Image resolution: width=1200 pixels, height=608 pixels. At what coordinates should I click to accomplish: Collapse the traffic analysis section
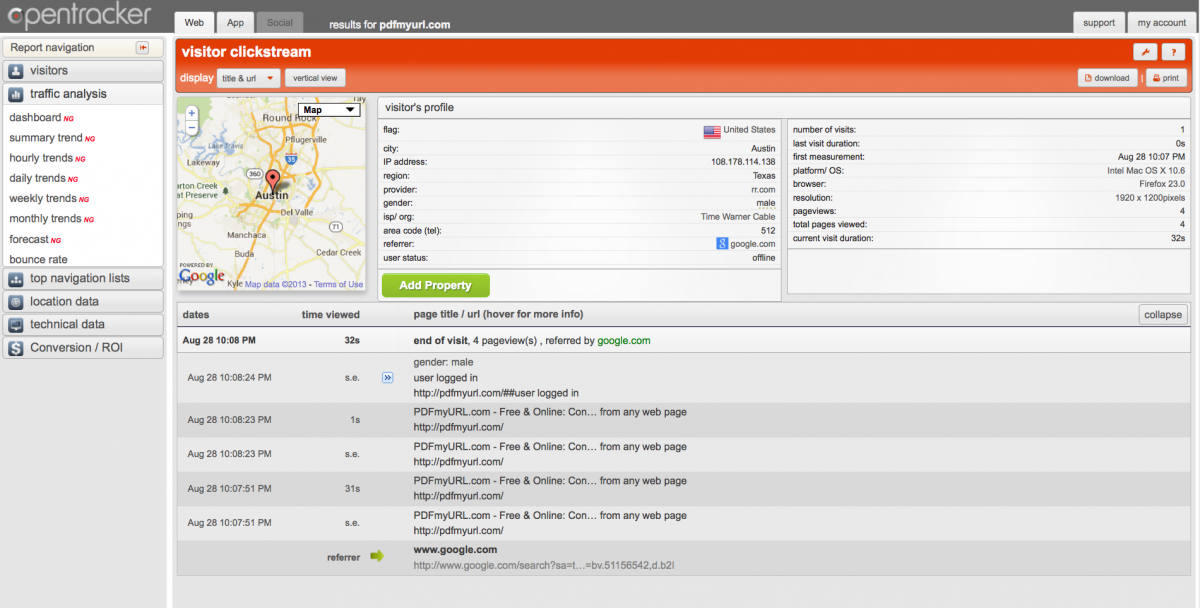click(83, 94)
